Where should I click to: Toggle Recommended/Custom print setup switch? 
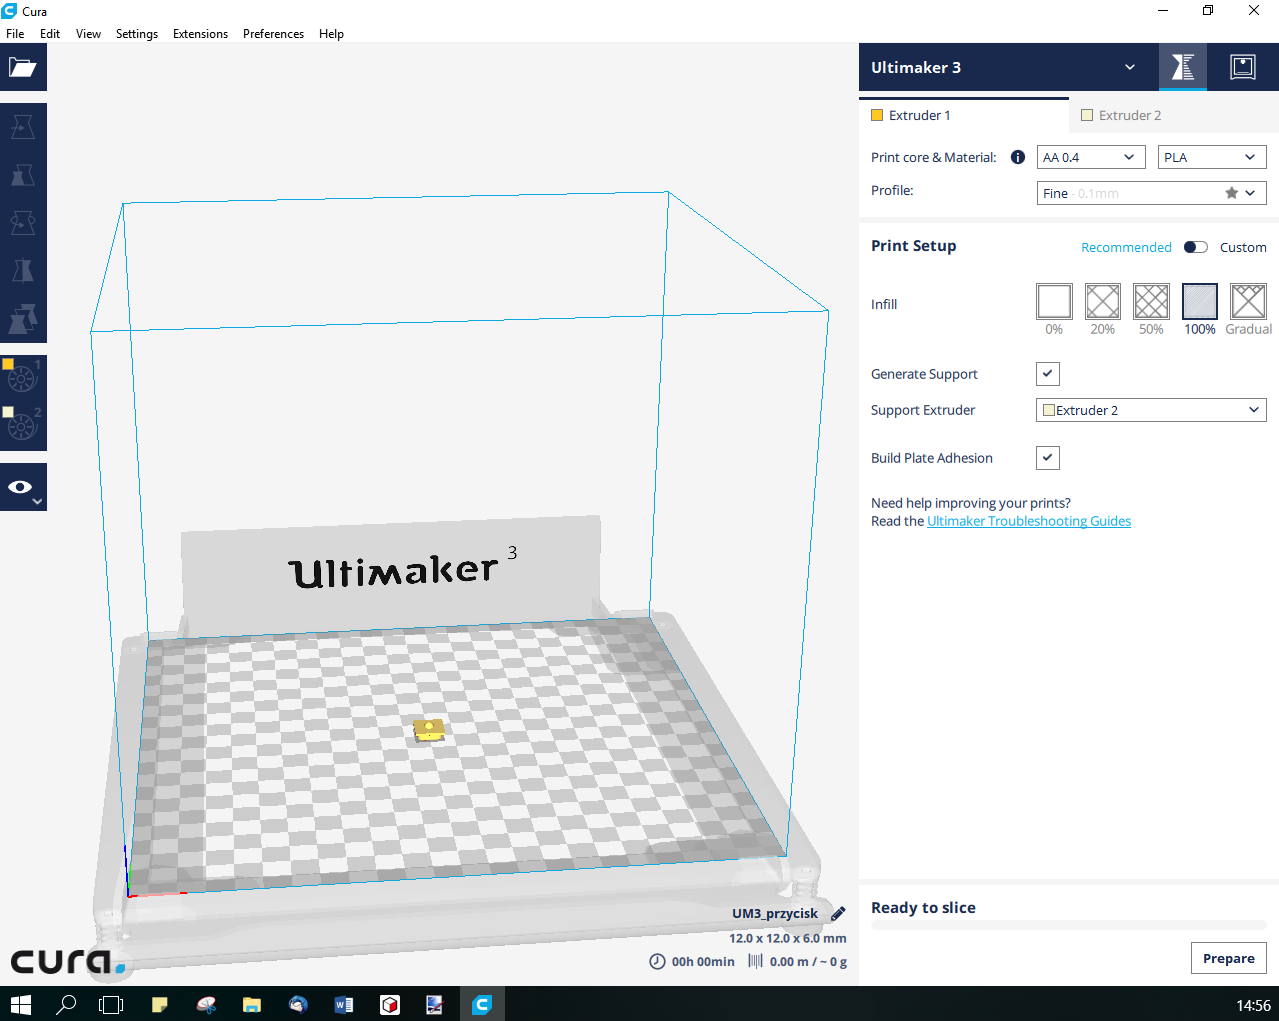[1196, 247]
